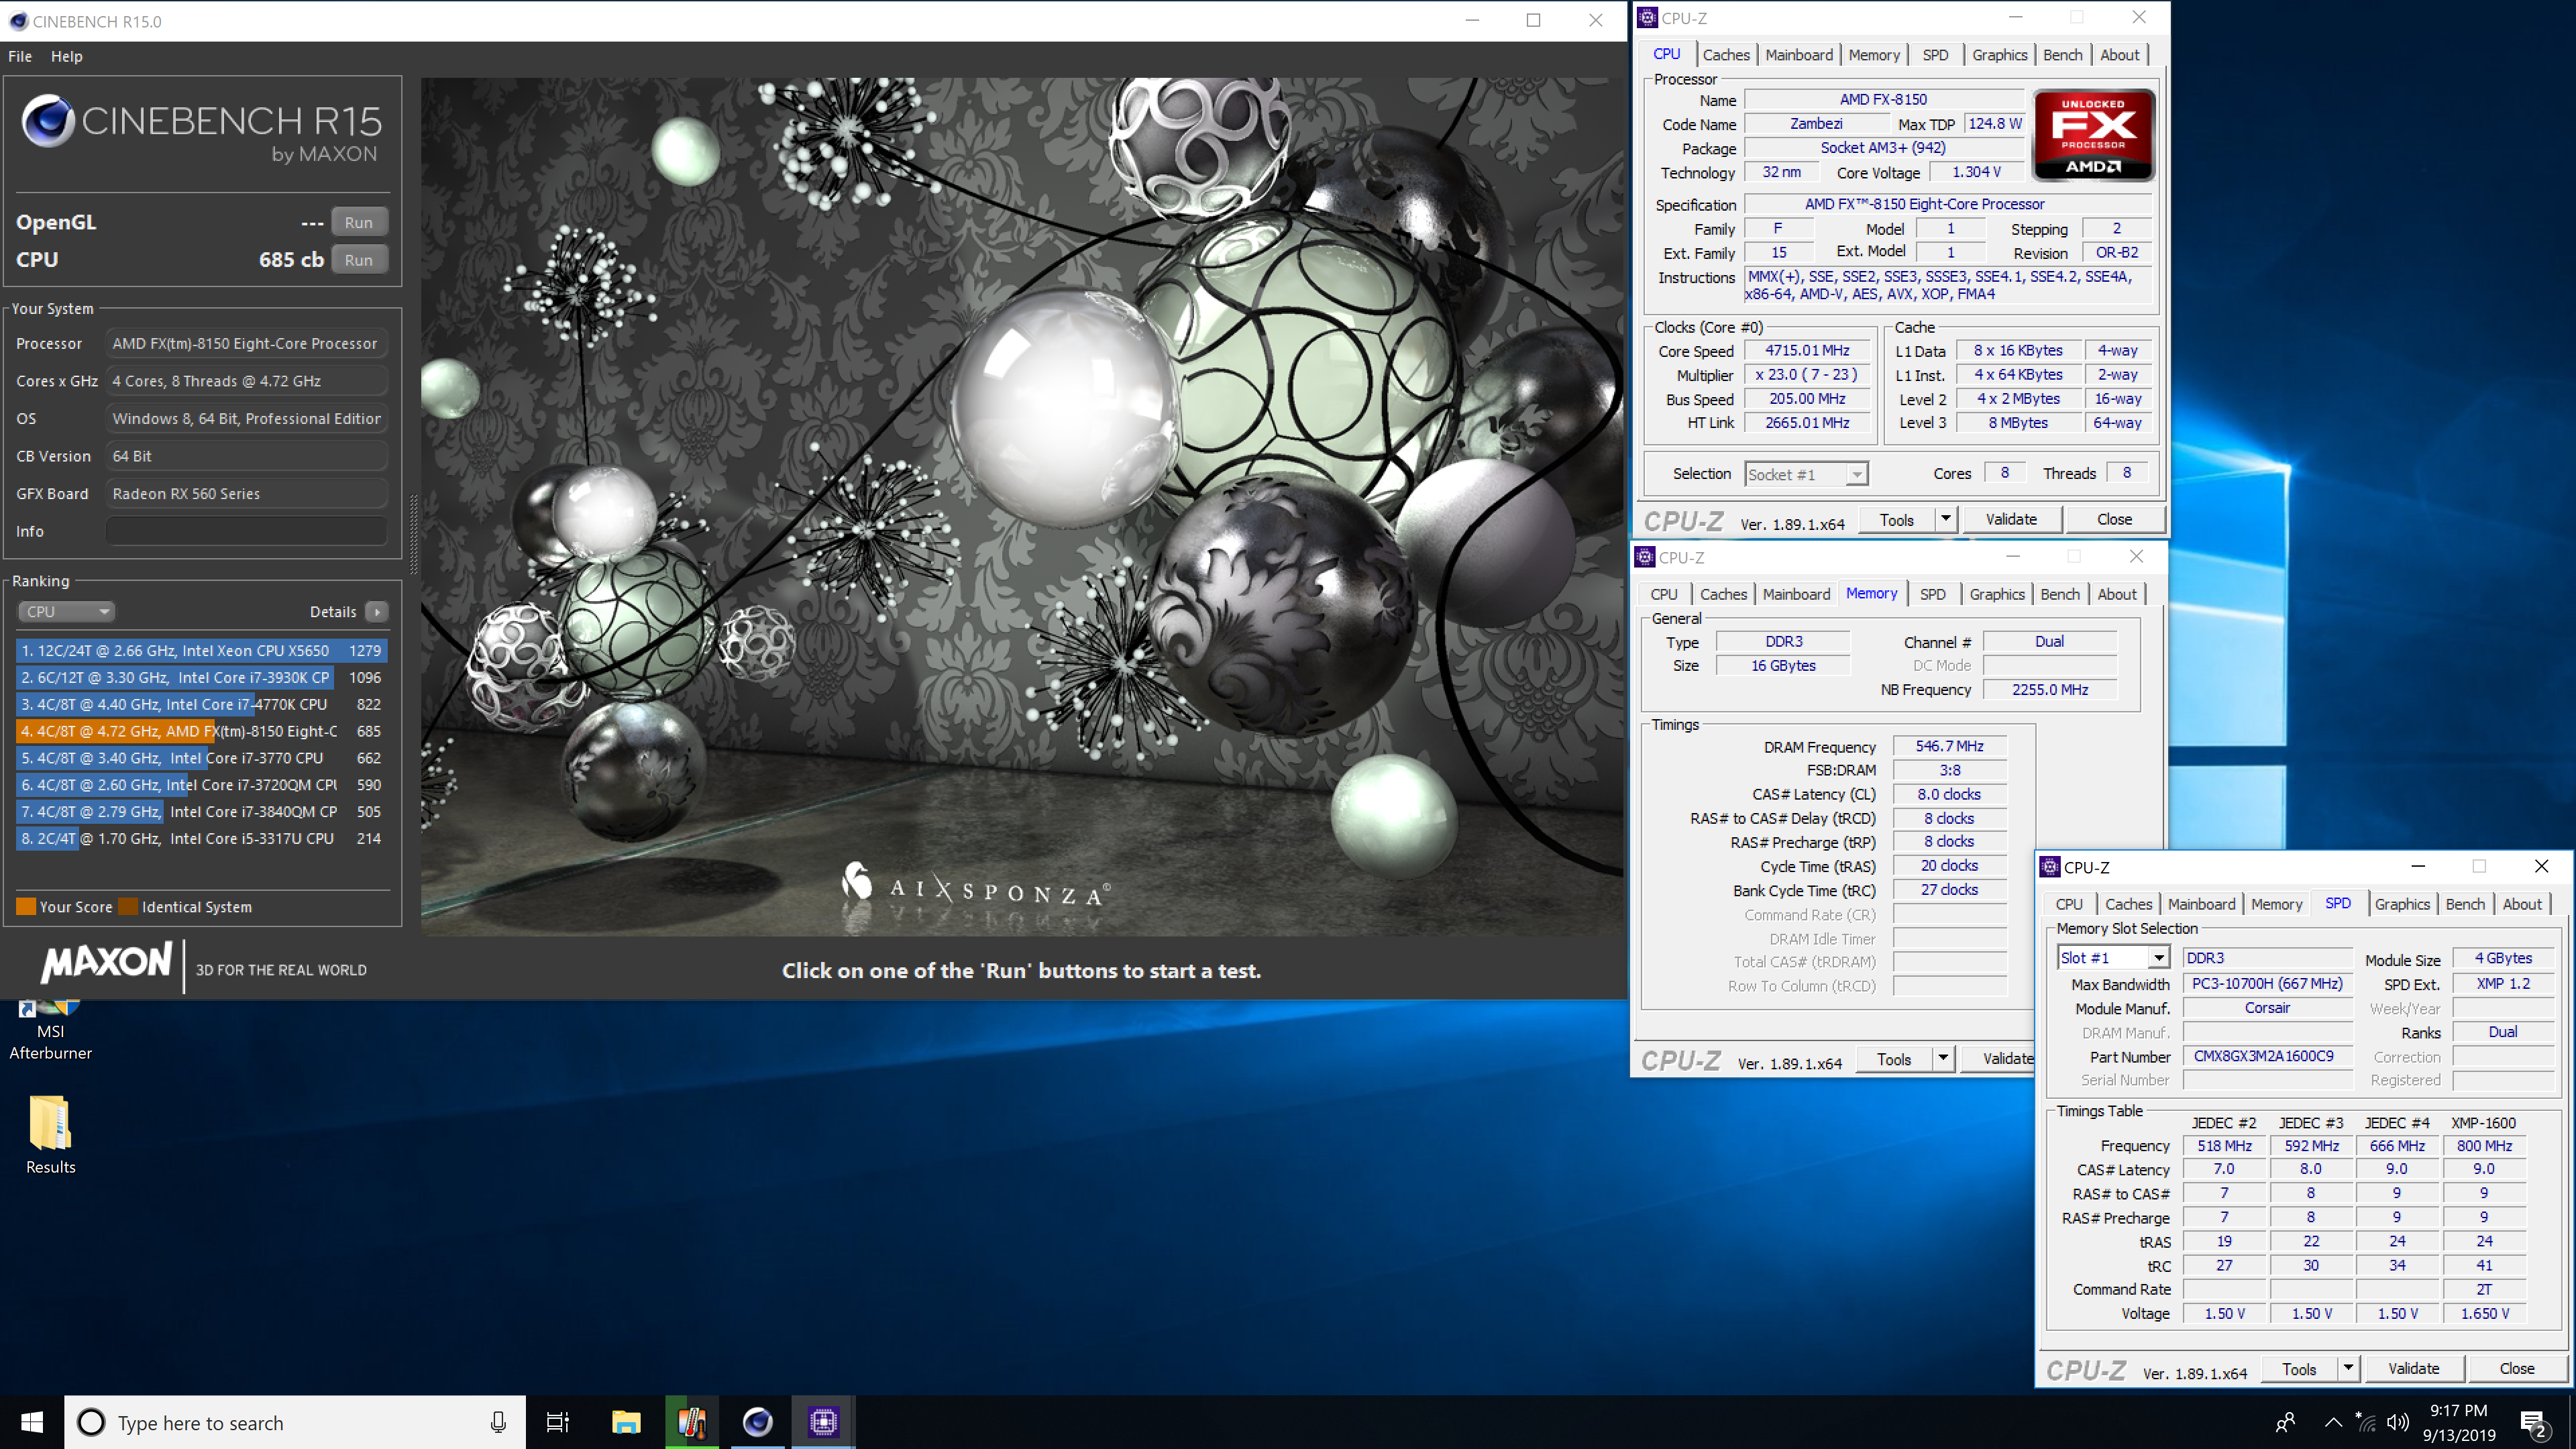Run the OpenGL benchmark

358,222
